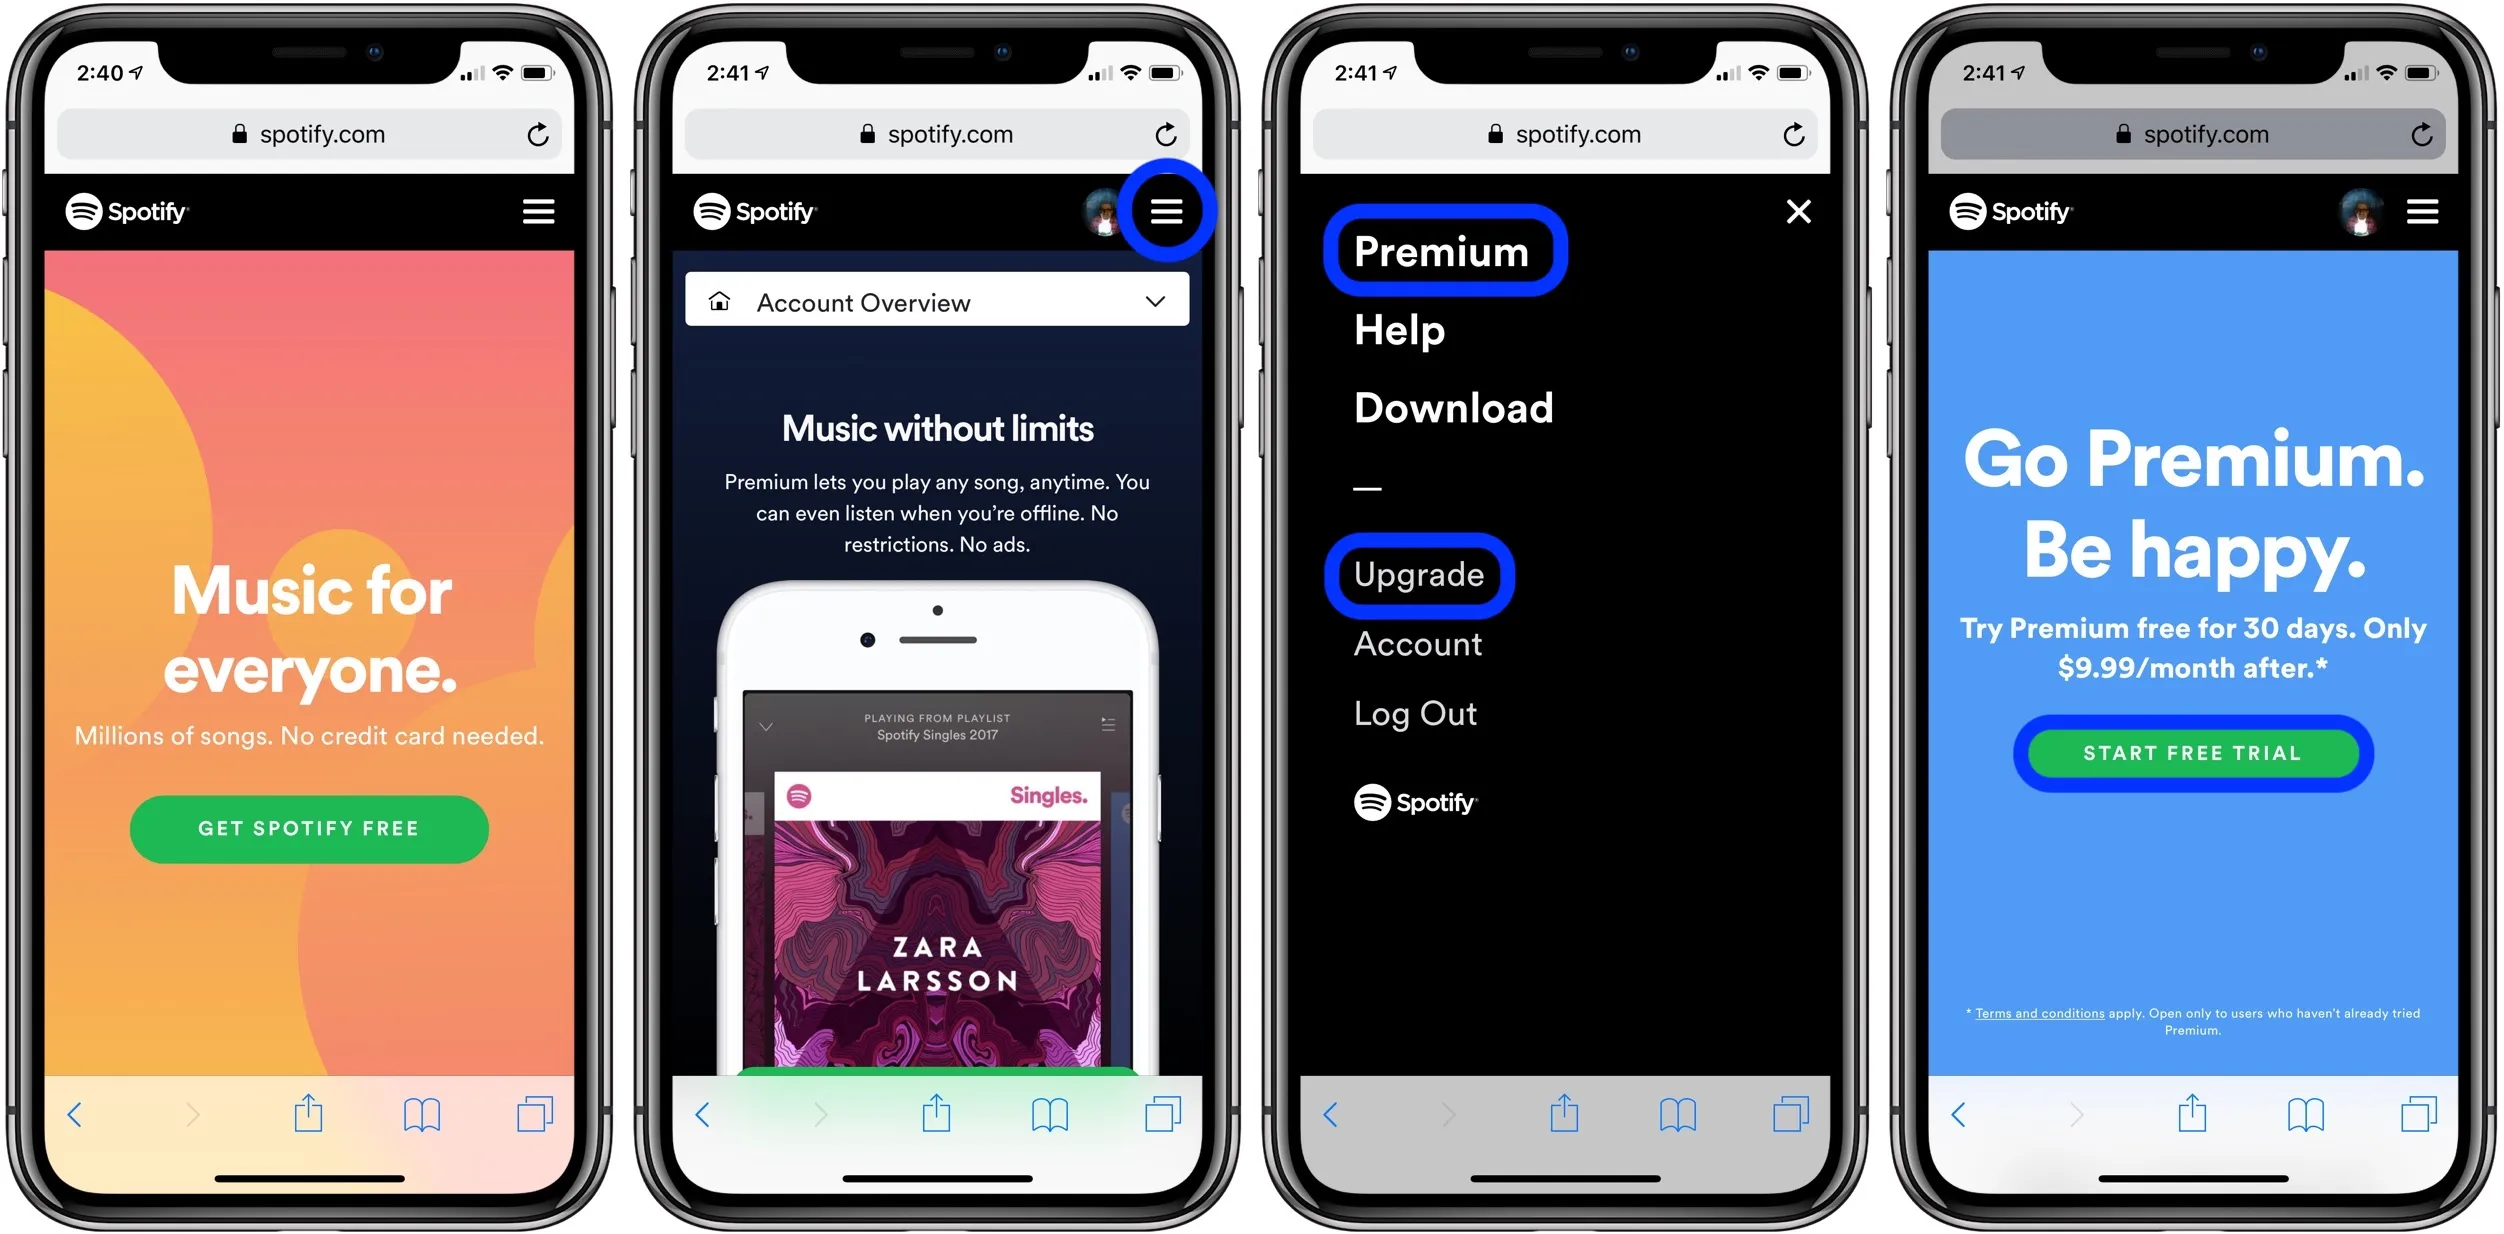The image size is (2504, 1234).
Task: Enable Premium free trial toggle option
Action: click(x=2188, y=753)
